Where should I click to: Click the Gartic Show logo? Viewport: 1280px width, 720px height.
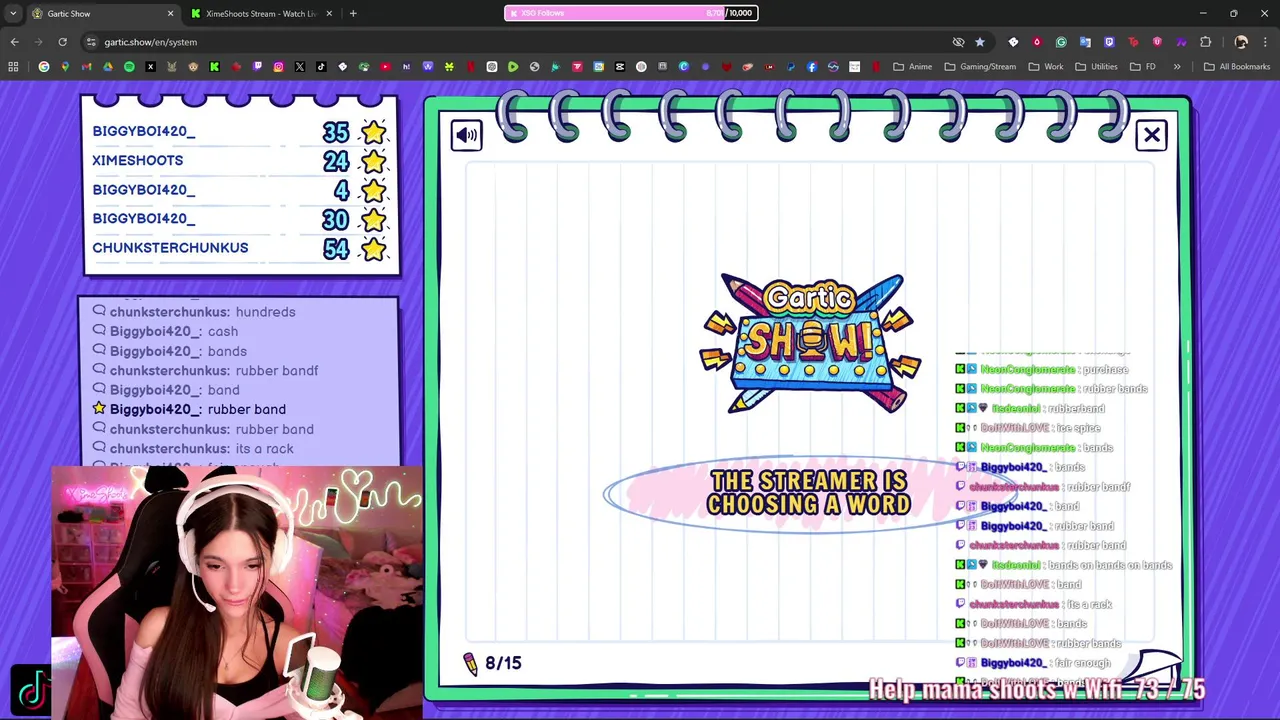click(810, 343)
